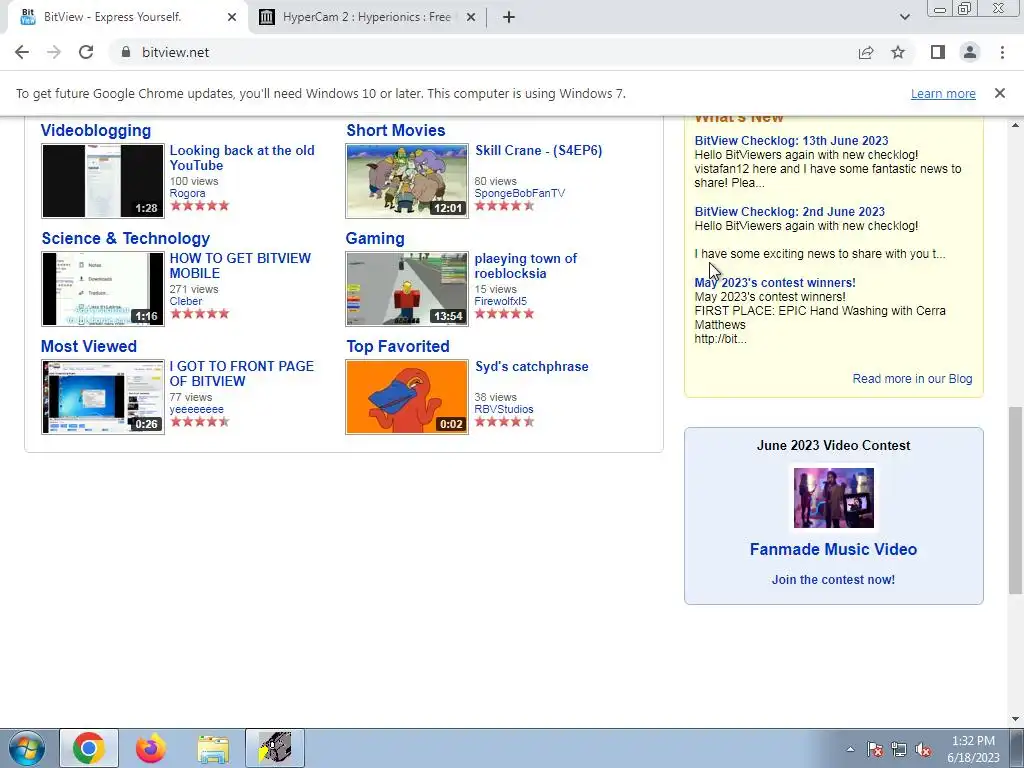This screenshot has height=768, width=1024.
Task: Open the Windows Start menu orb
Action: point(27,748)
